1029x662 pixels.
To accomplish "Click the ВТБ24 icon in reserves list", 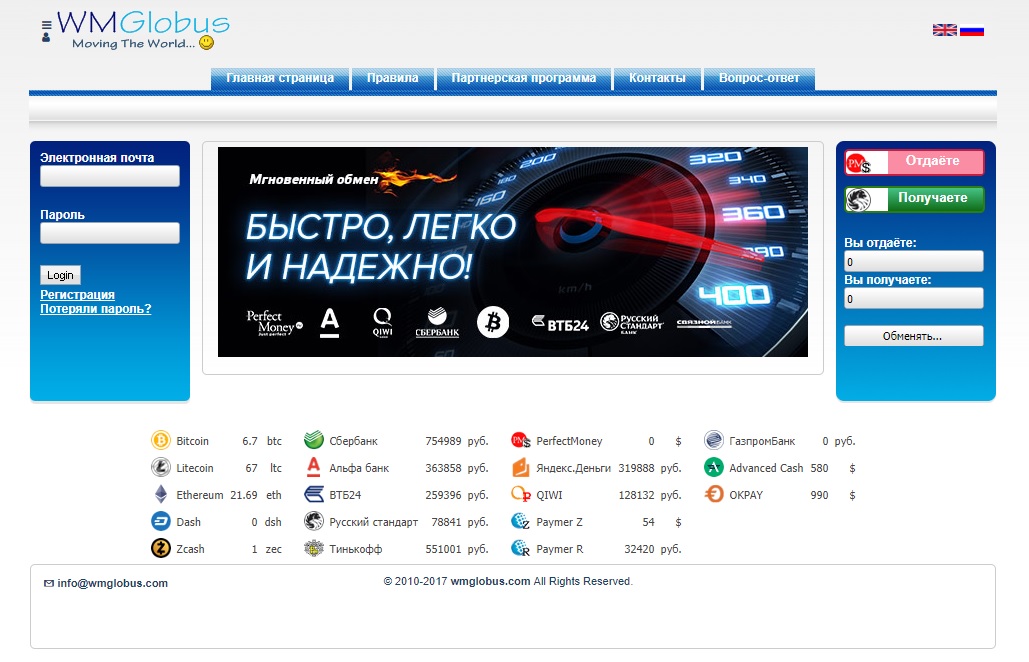I will click(x=314, y=494).
